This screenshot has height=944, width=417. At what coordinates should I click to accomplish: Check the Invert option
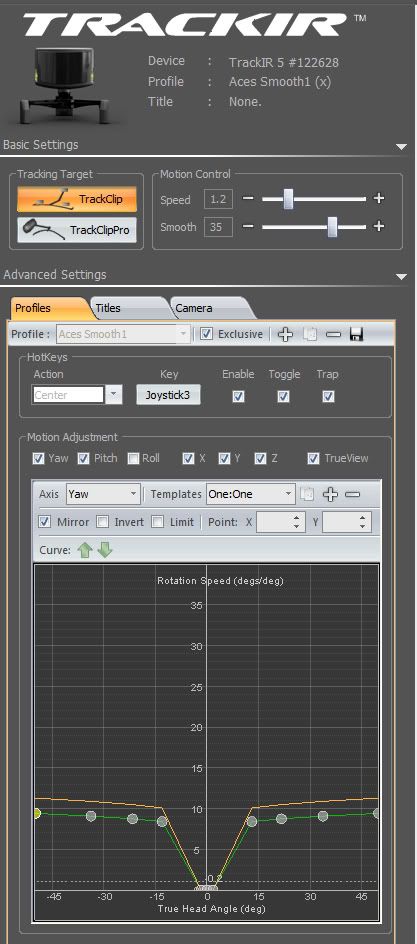(x=103, y=522)
